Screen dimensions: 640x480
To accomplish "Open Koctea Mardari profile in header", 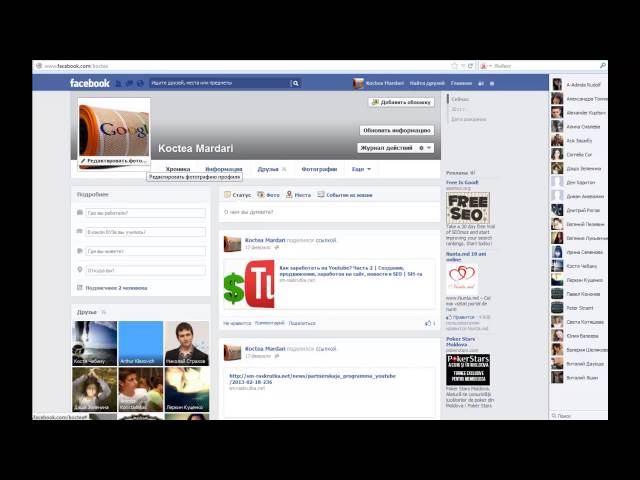I will [x=378, y=83].
